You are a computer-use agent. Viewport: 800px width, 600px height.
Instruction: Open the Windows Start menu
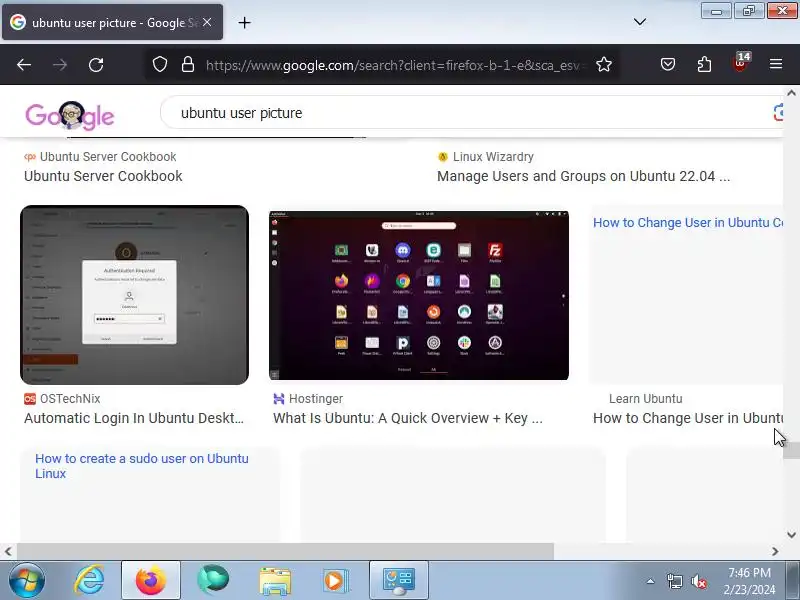coord(27,580)
